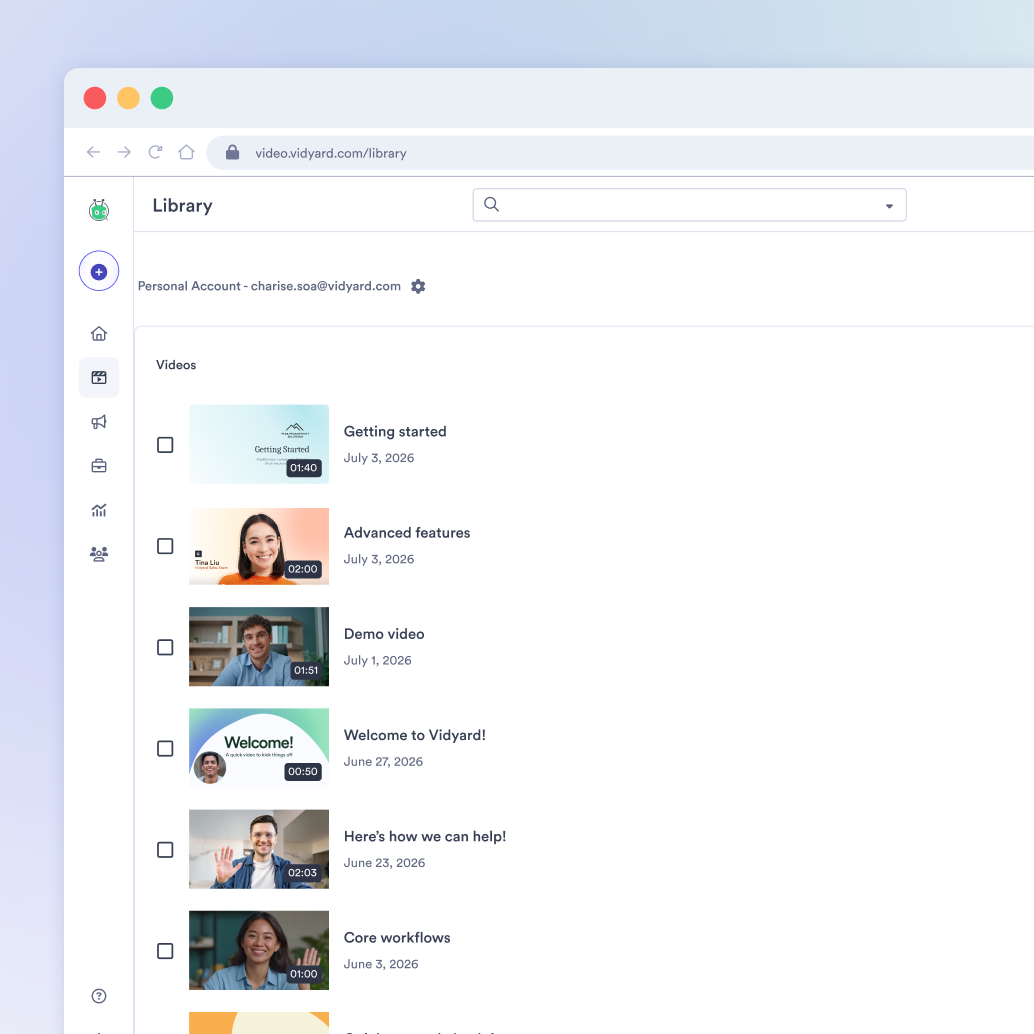1034x1034 pixels.
Task: Open the briefcase icon in sidebar
Action: 99,466
